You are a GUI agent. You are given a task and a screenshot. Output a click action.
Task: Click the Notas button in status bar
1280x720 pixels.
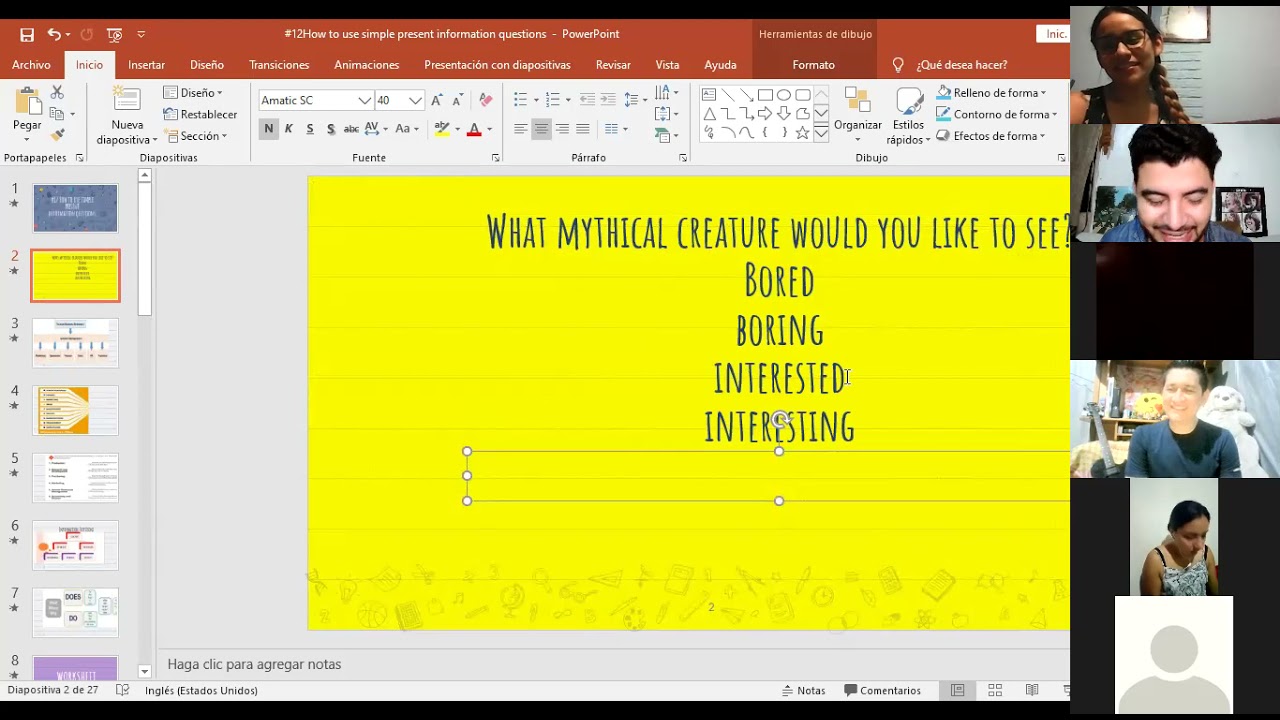(x=803, y=690)
